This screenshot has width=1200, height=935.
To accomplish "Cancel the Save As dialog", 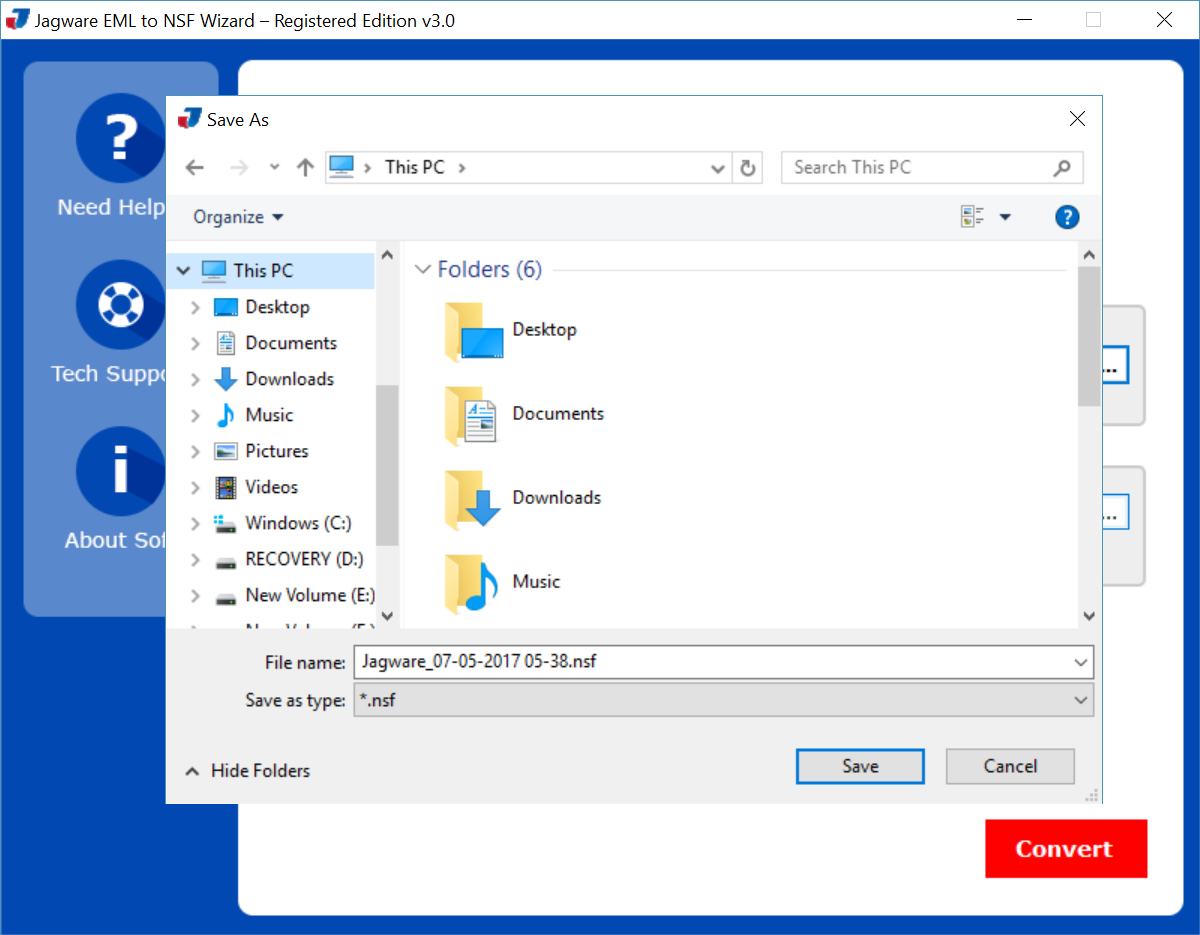I will click(1010, 766).
